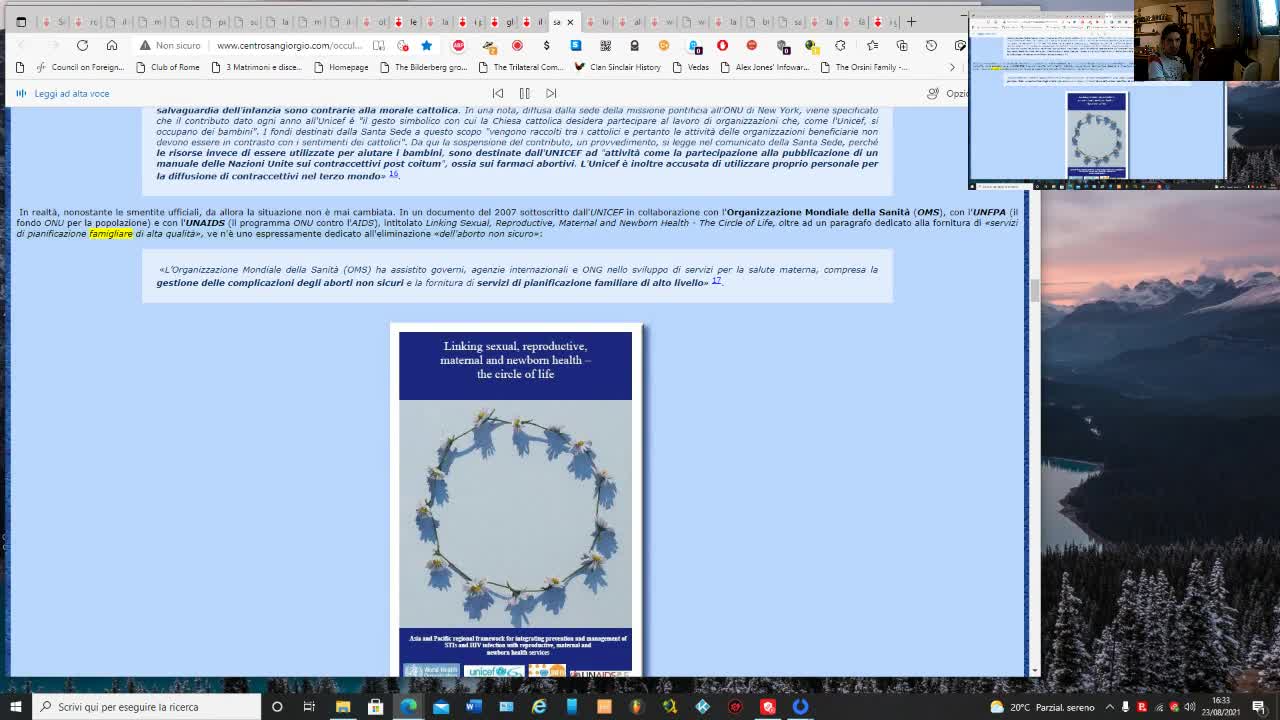Open Kodi from the taskbar

pos(702,707)
